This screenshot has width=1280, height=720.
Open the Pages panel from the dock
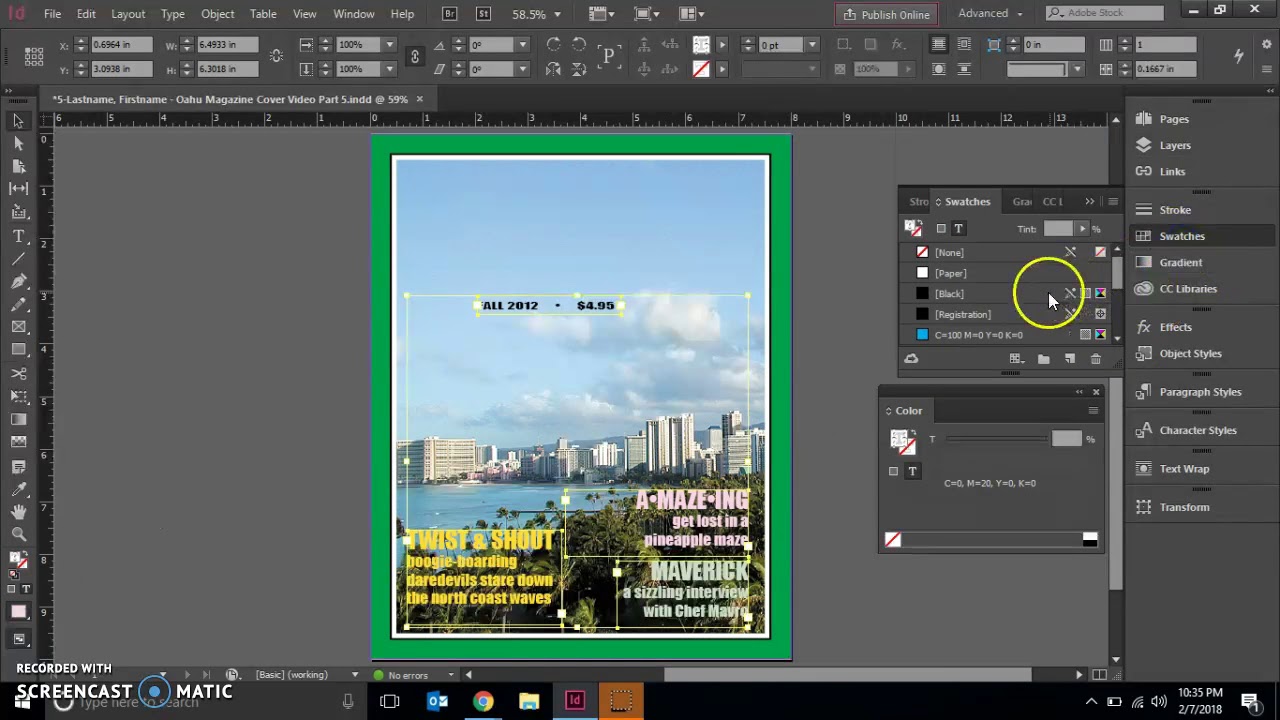1174,119
